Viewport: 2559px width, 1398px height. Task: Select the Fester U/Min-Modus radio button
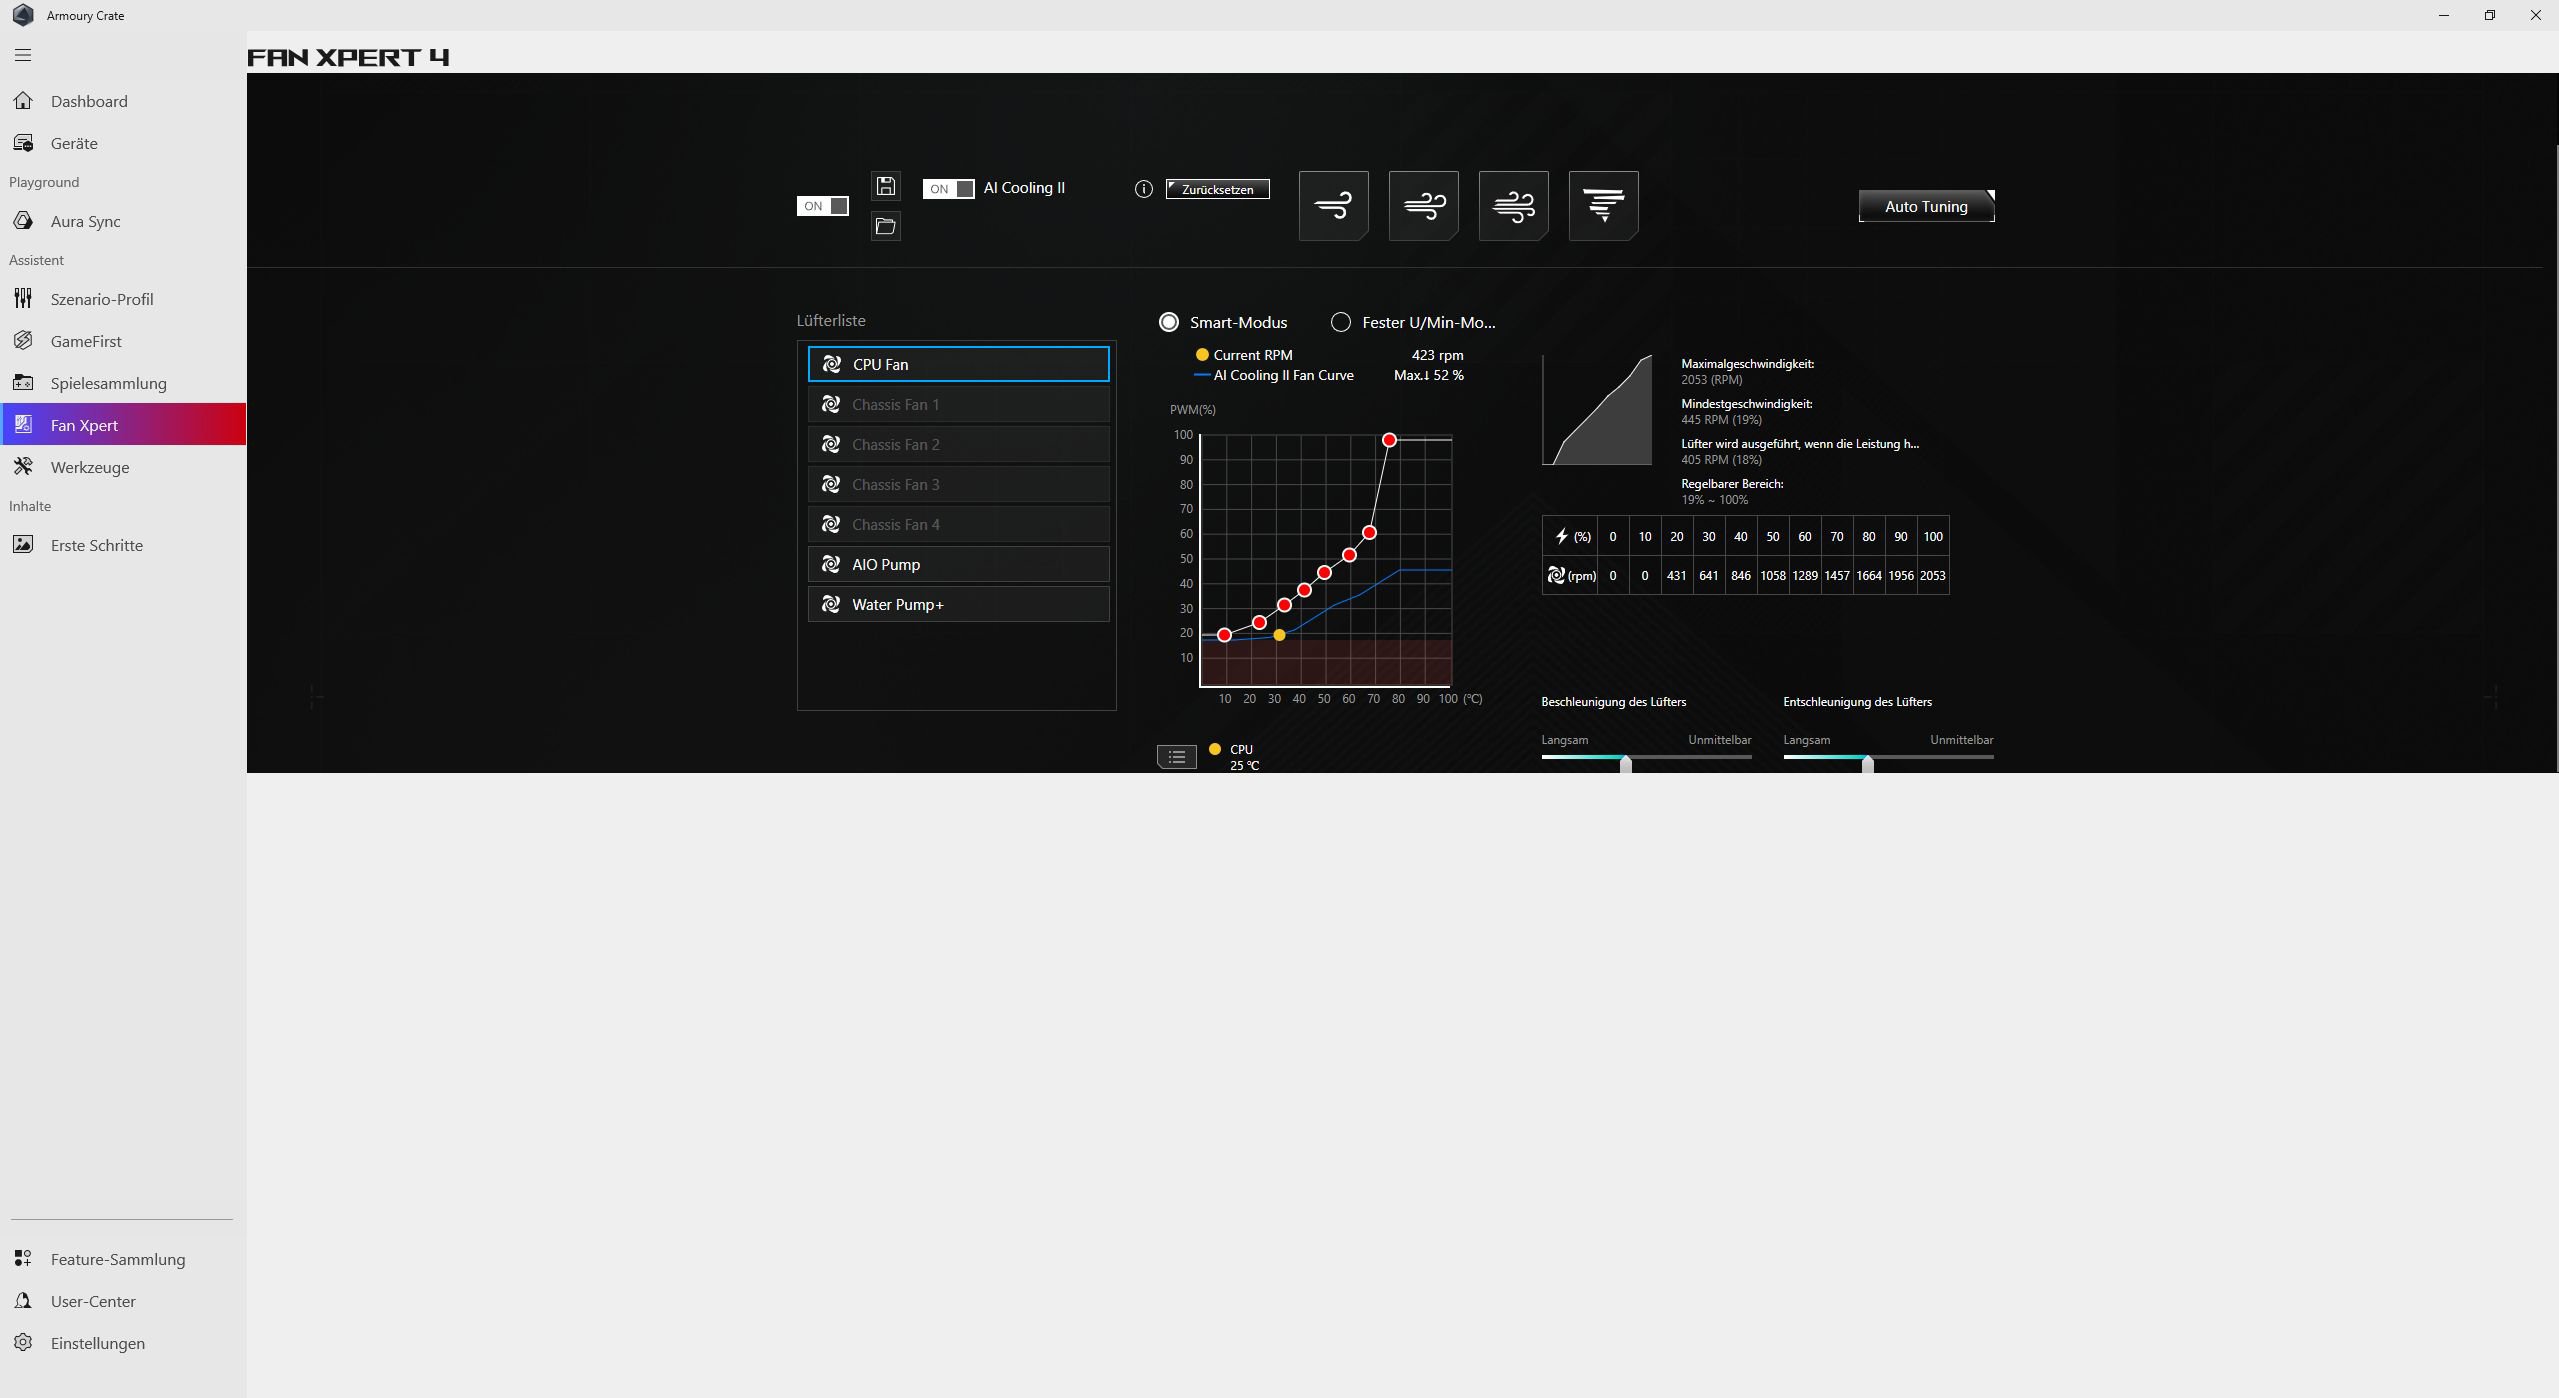1339,321
